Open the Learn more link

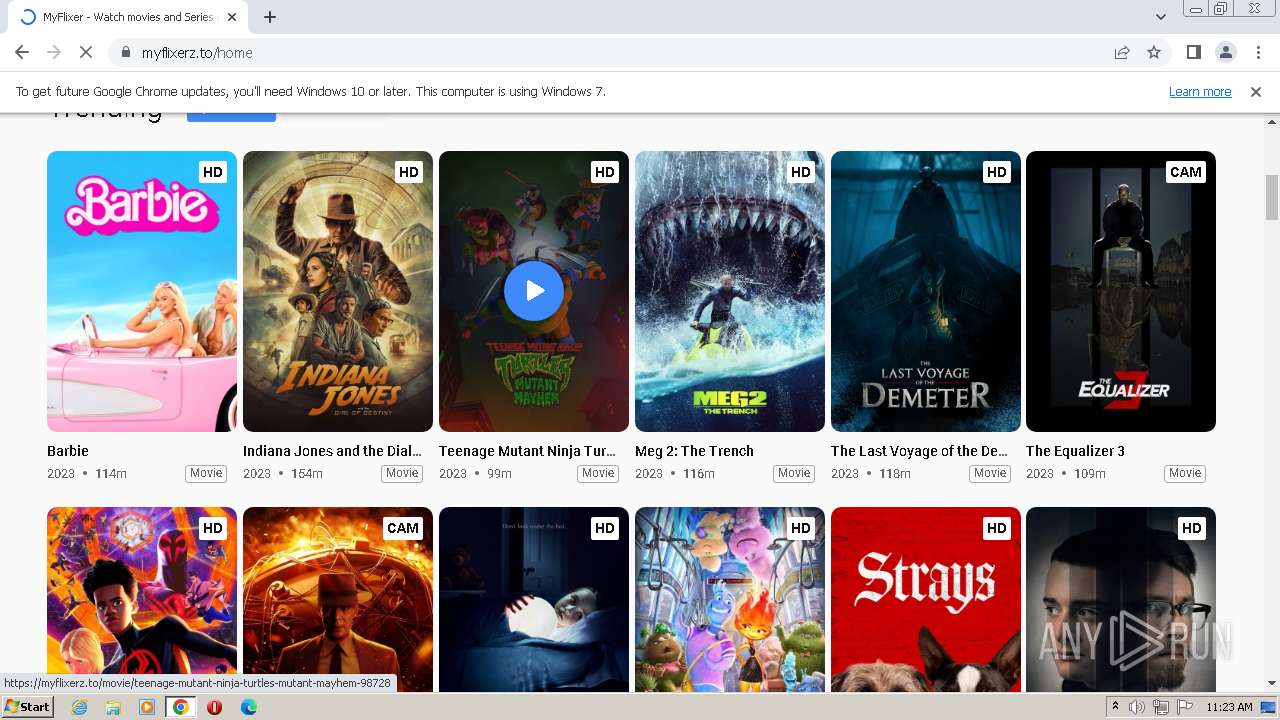tap(1200, 91)
